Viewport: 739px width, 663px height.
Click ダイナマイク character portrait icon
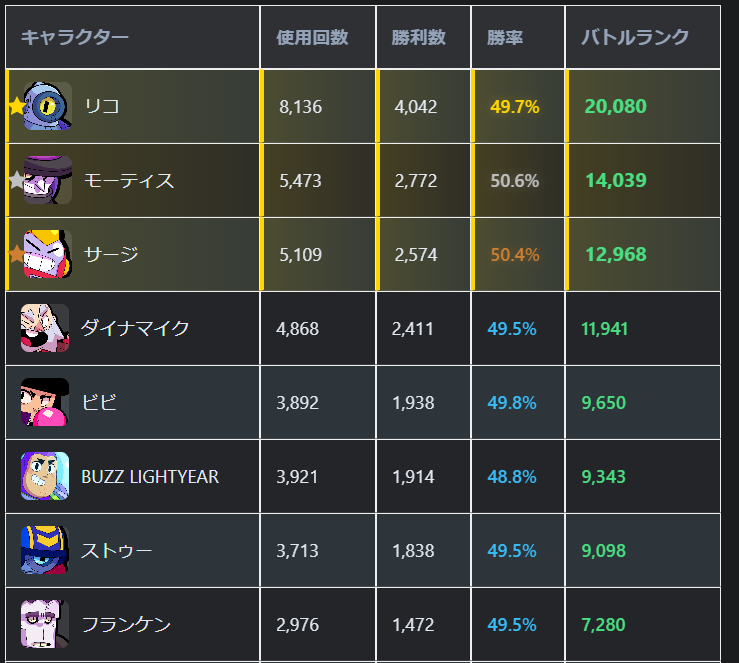point(45,328)
